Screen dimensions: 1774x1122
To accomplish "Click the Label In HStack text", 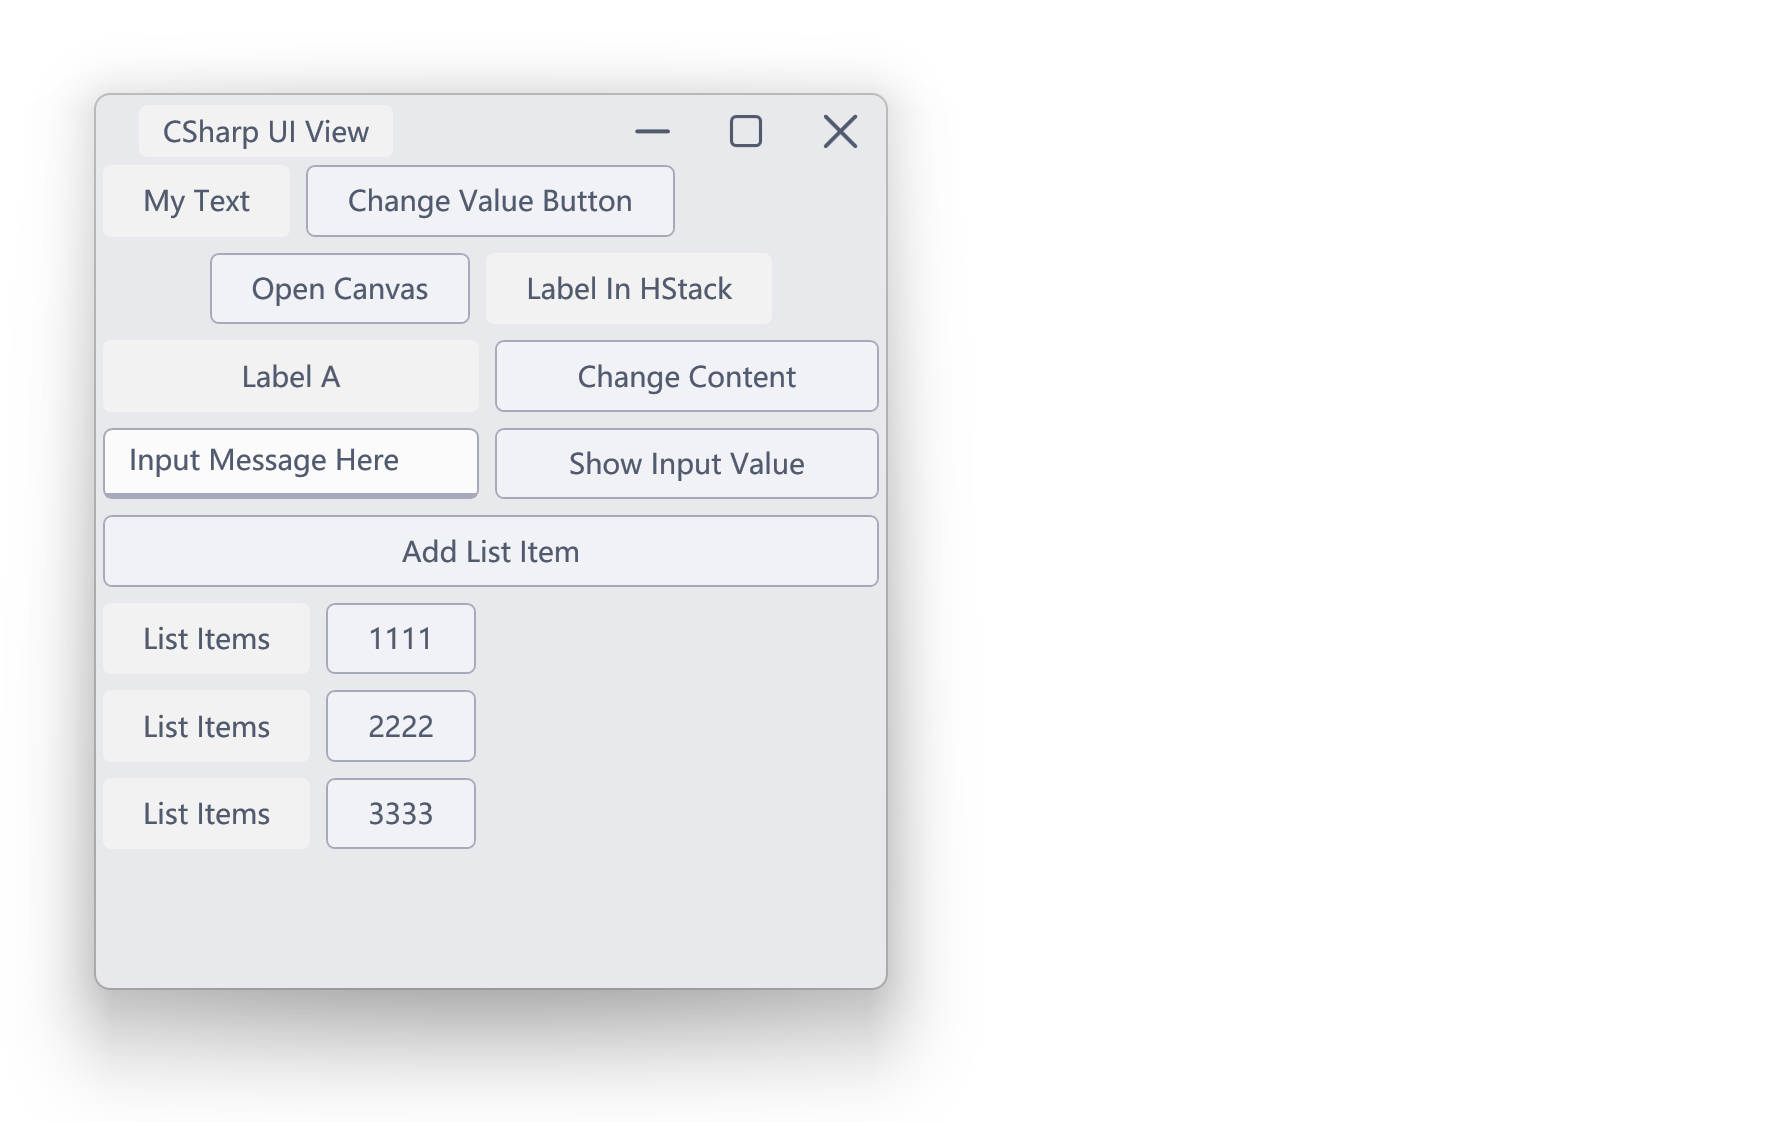I will tap(629, 289).
